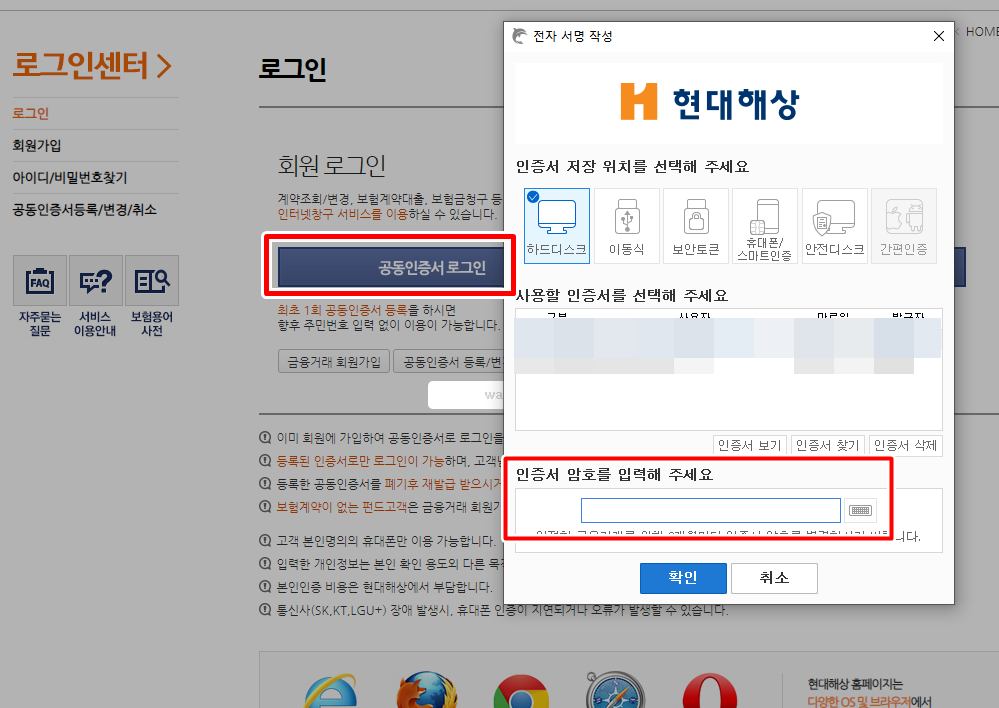Image resolution: width=999 pixels, height=708 pixels.
Task: Choose 안전디스크 storage option
Action: point(835,226)
